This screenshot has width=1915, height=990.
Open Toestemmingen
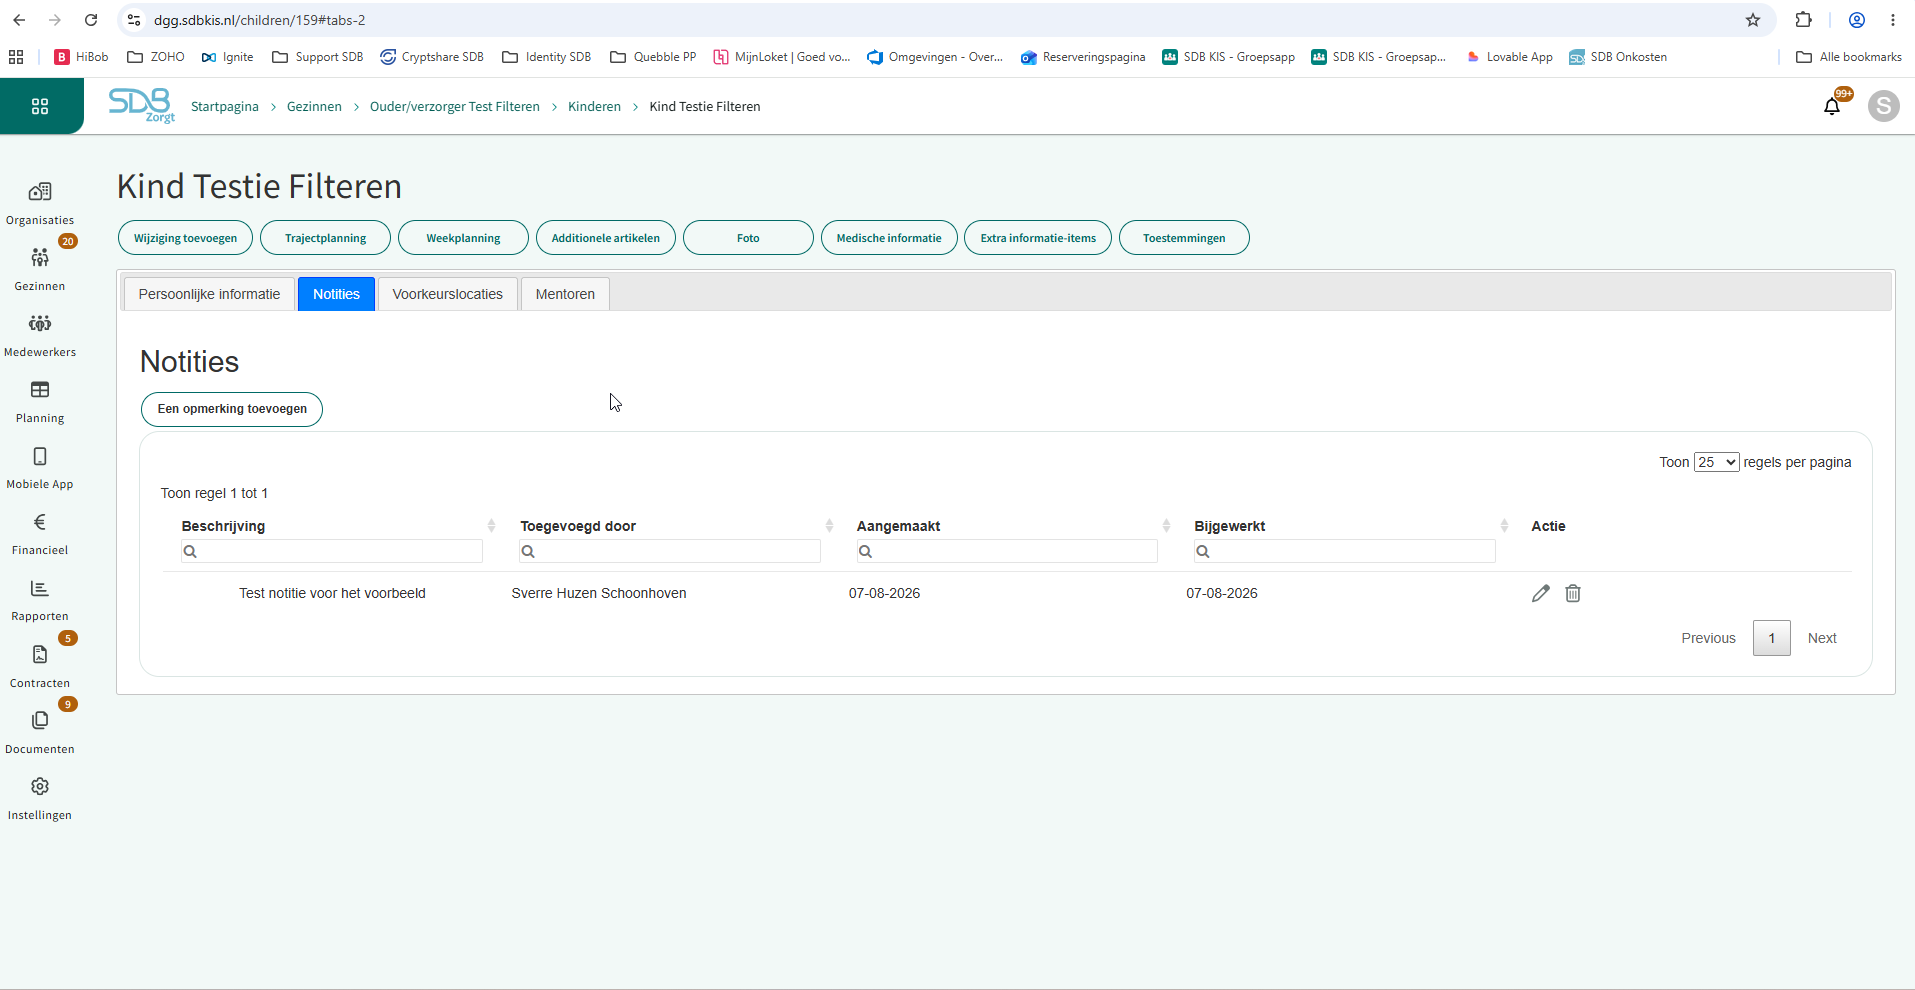coord(1184,238)
